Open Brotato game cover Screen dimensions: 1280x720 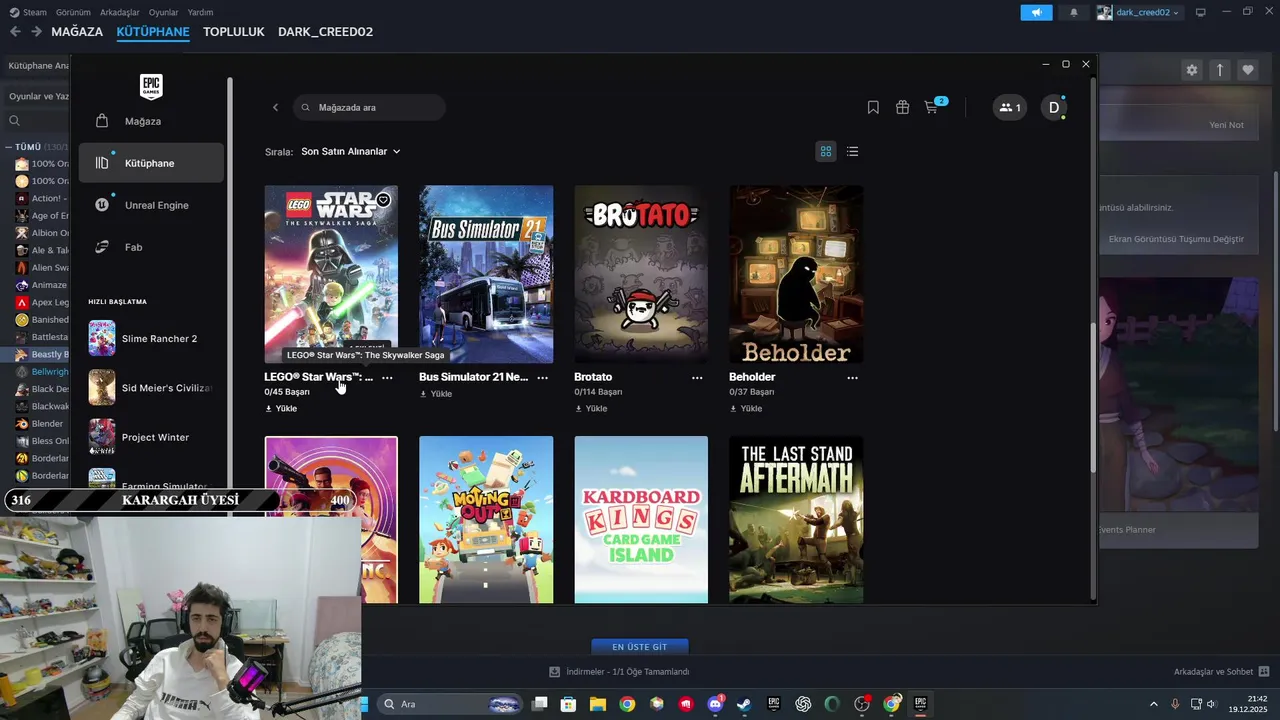click(x=641, y=274)
